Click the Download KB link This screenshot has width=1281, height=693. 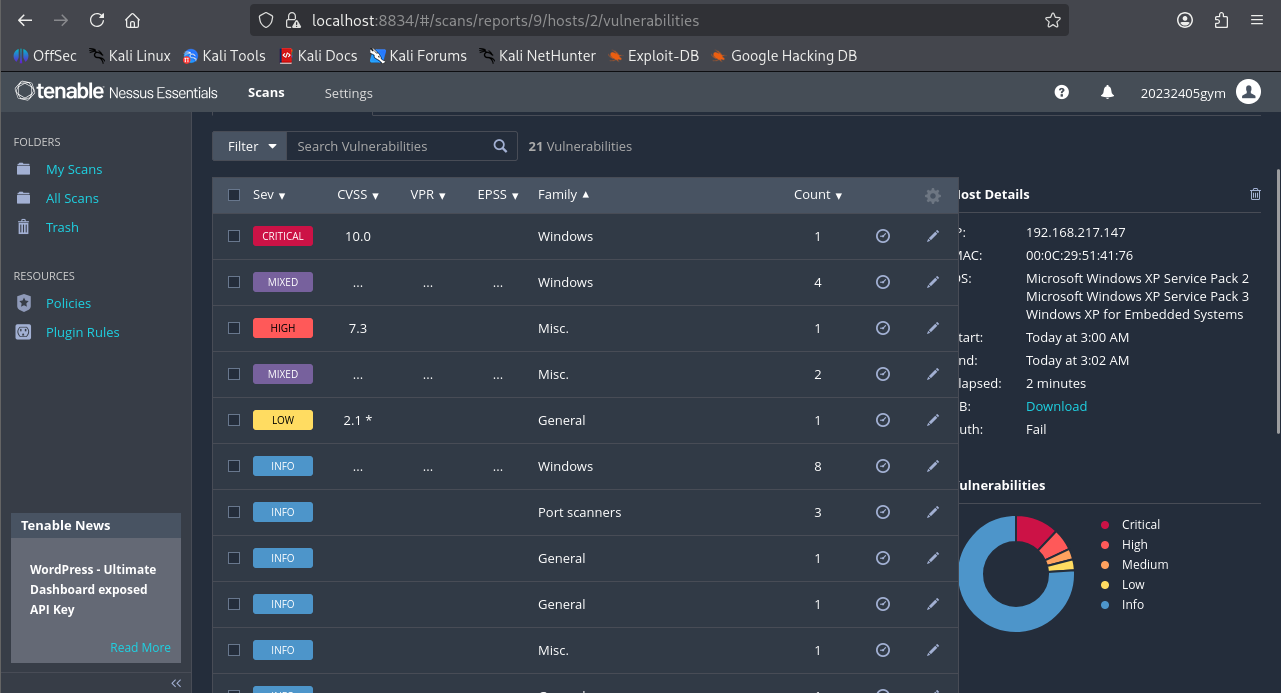tap(1056, 406)
